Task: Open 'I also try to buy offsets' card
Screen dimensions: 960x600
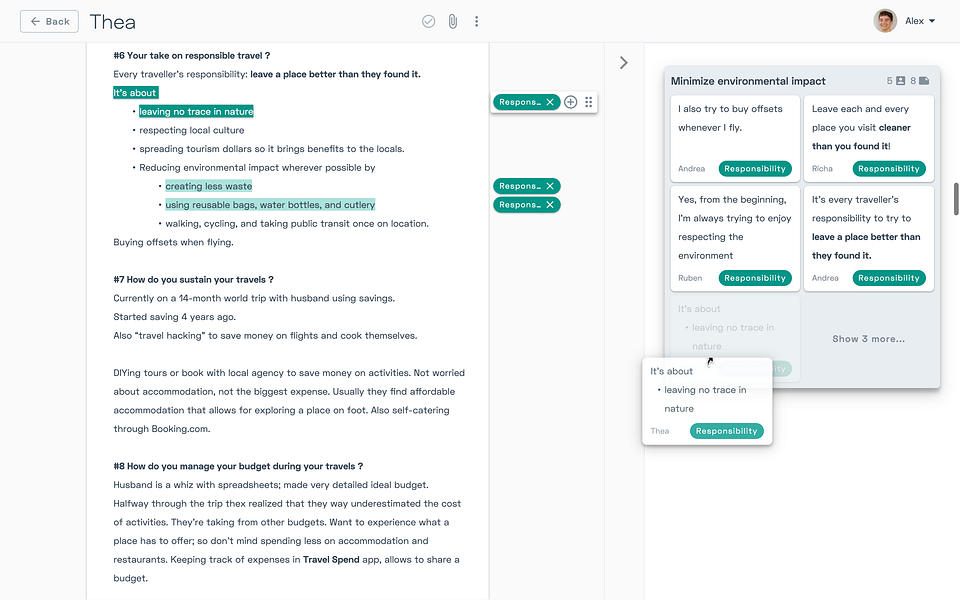Action: 735,138
